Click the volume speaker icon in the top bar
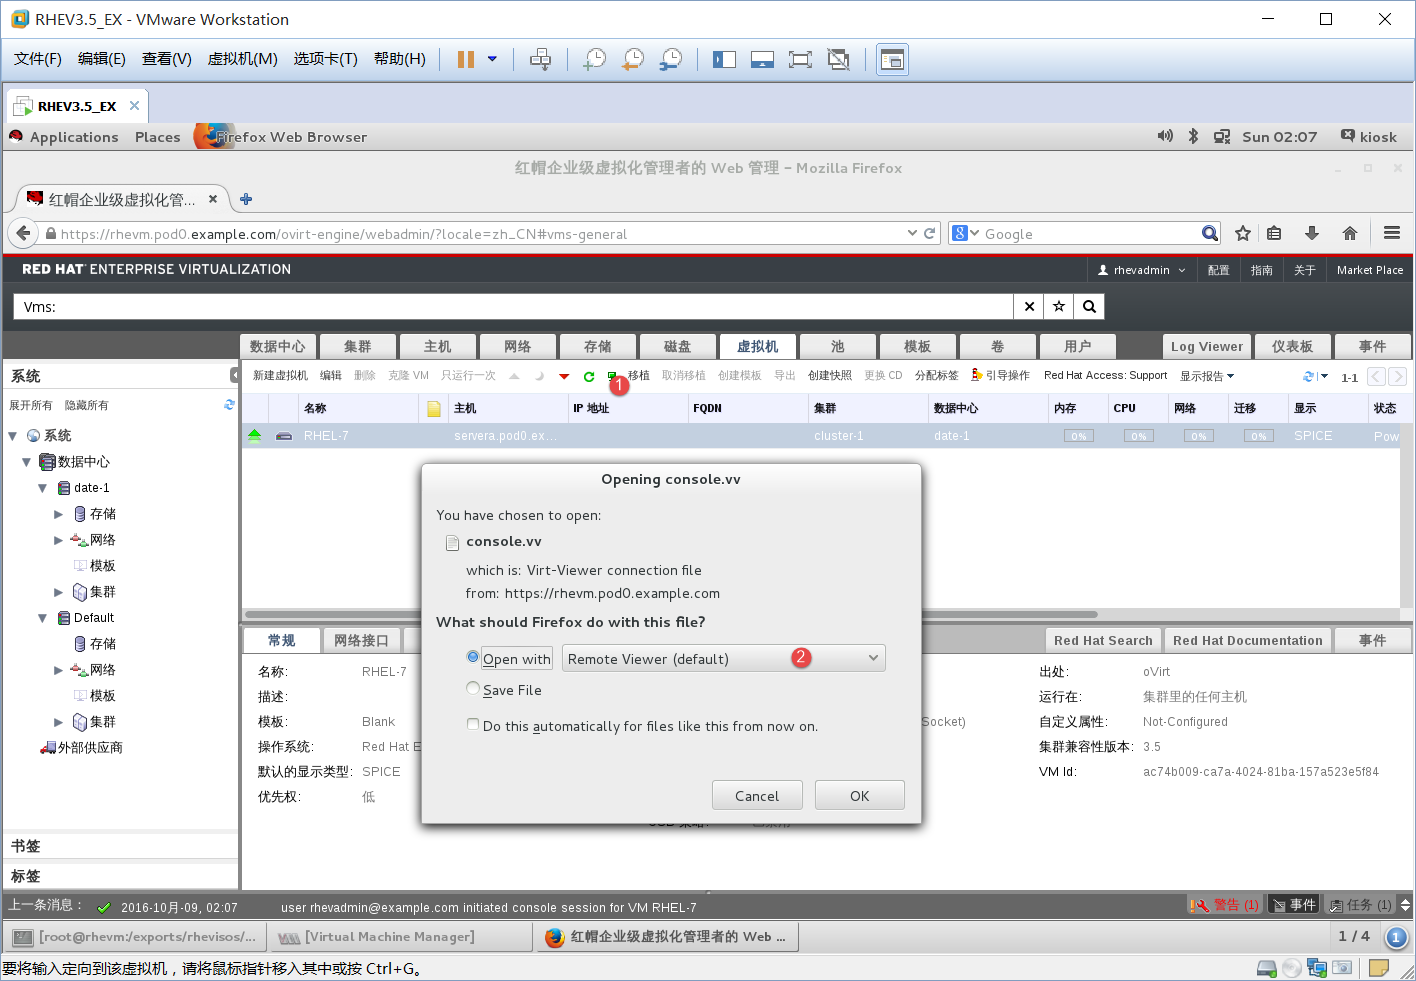Image resolution: width=1416 pixels, height=981 pixels. coord(1165,136)
